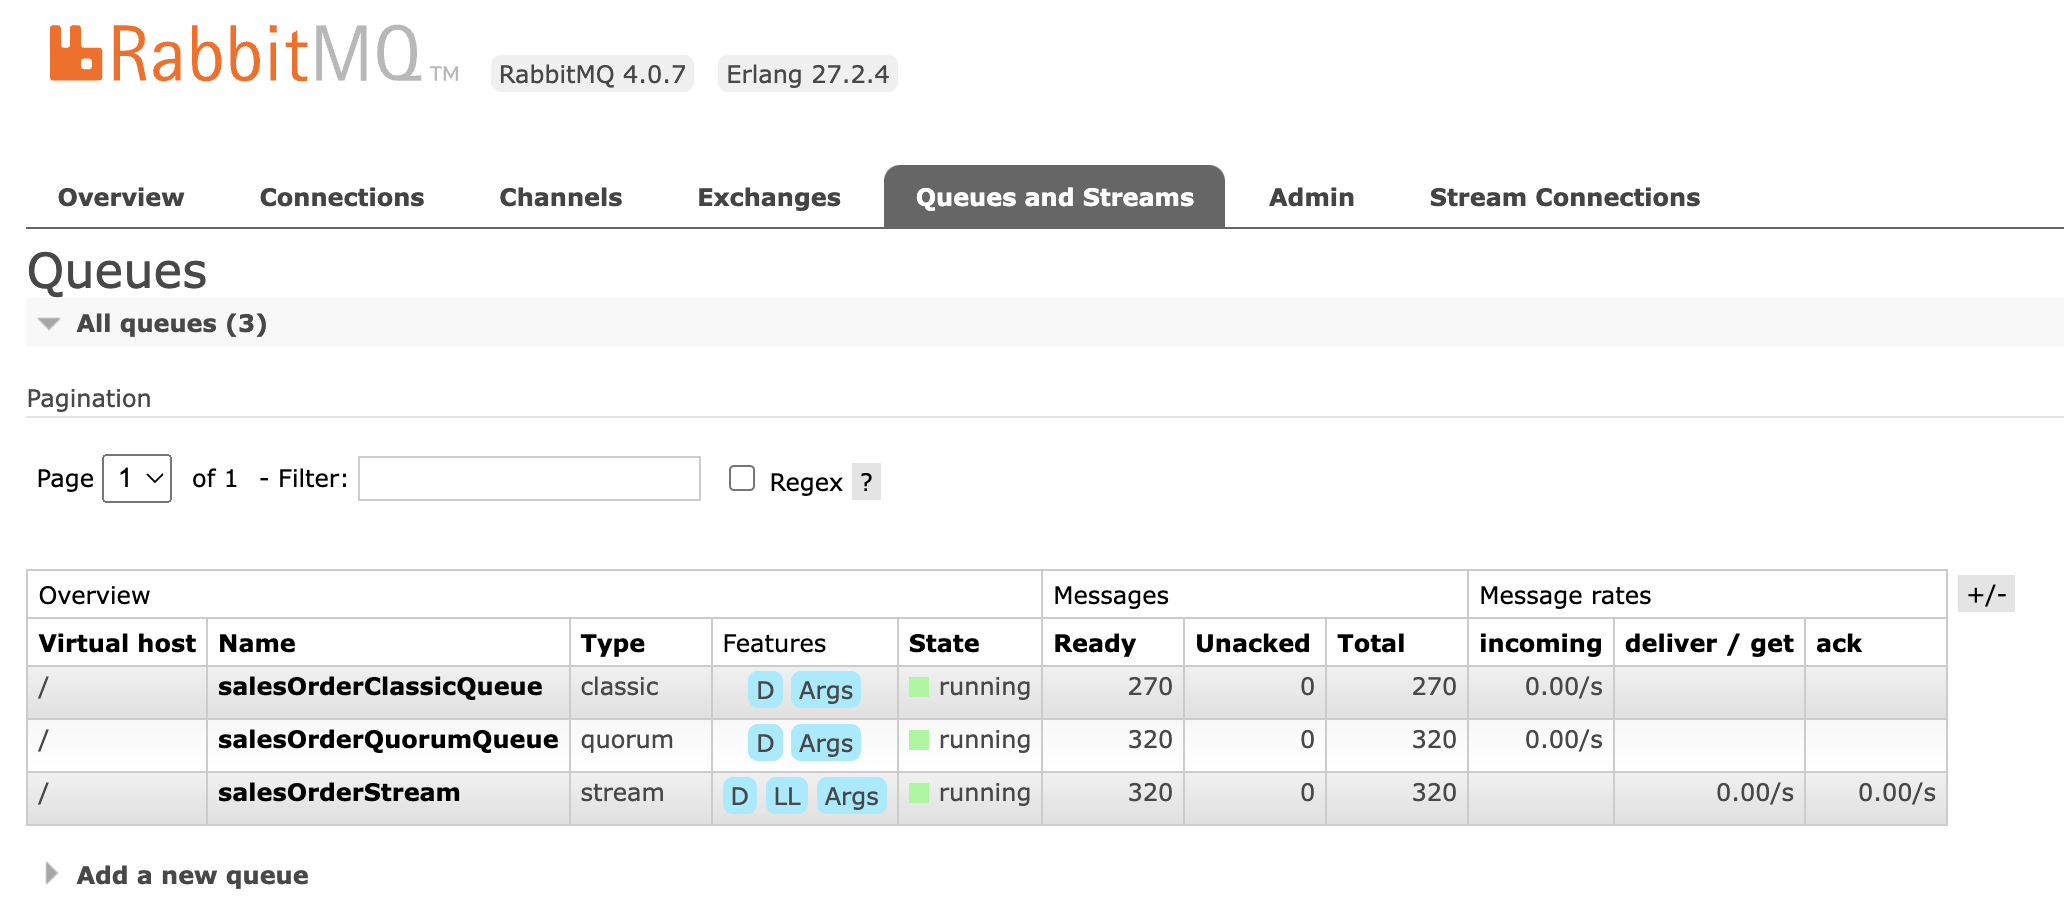
Task: Click the queue Filter text field
Action: 529,478
